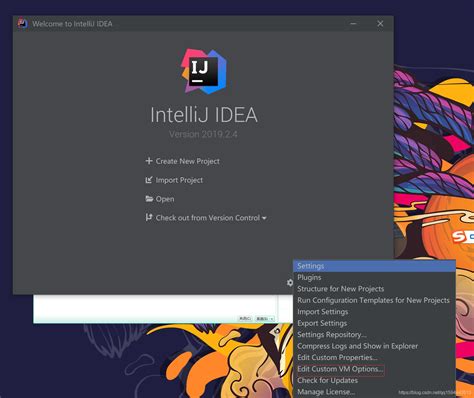
Task: Click the Configure gear icon
Action: click(x=290, y=283)
